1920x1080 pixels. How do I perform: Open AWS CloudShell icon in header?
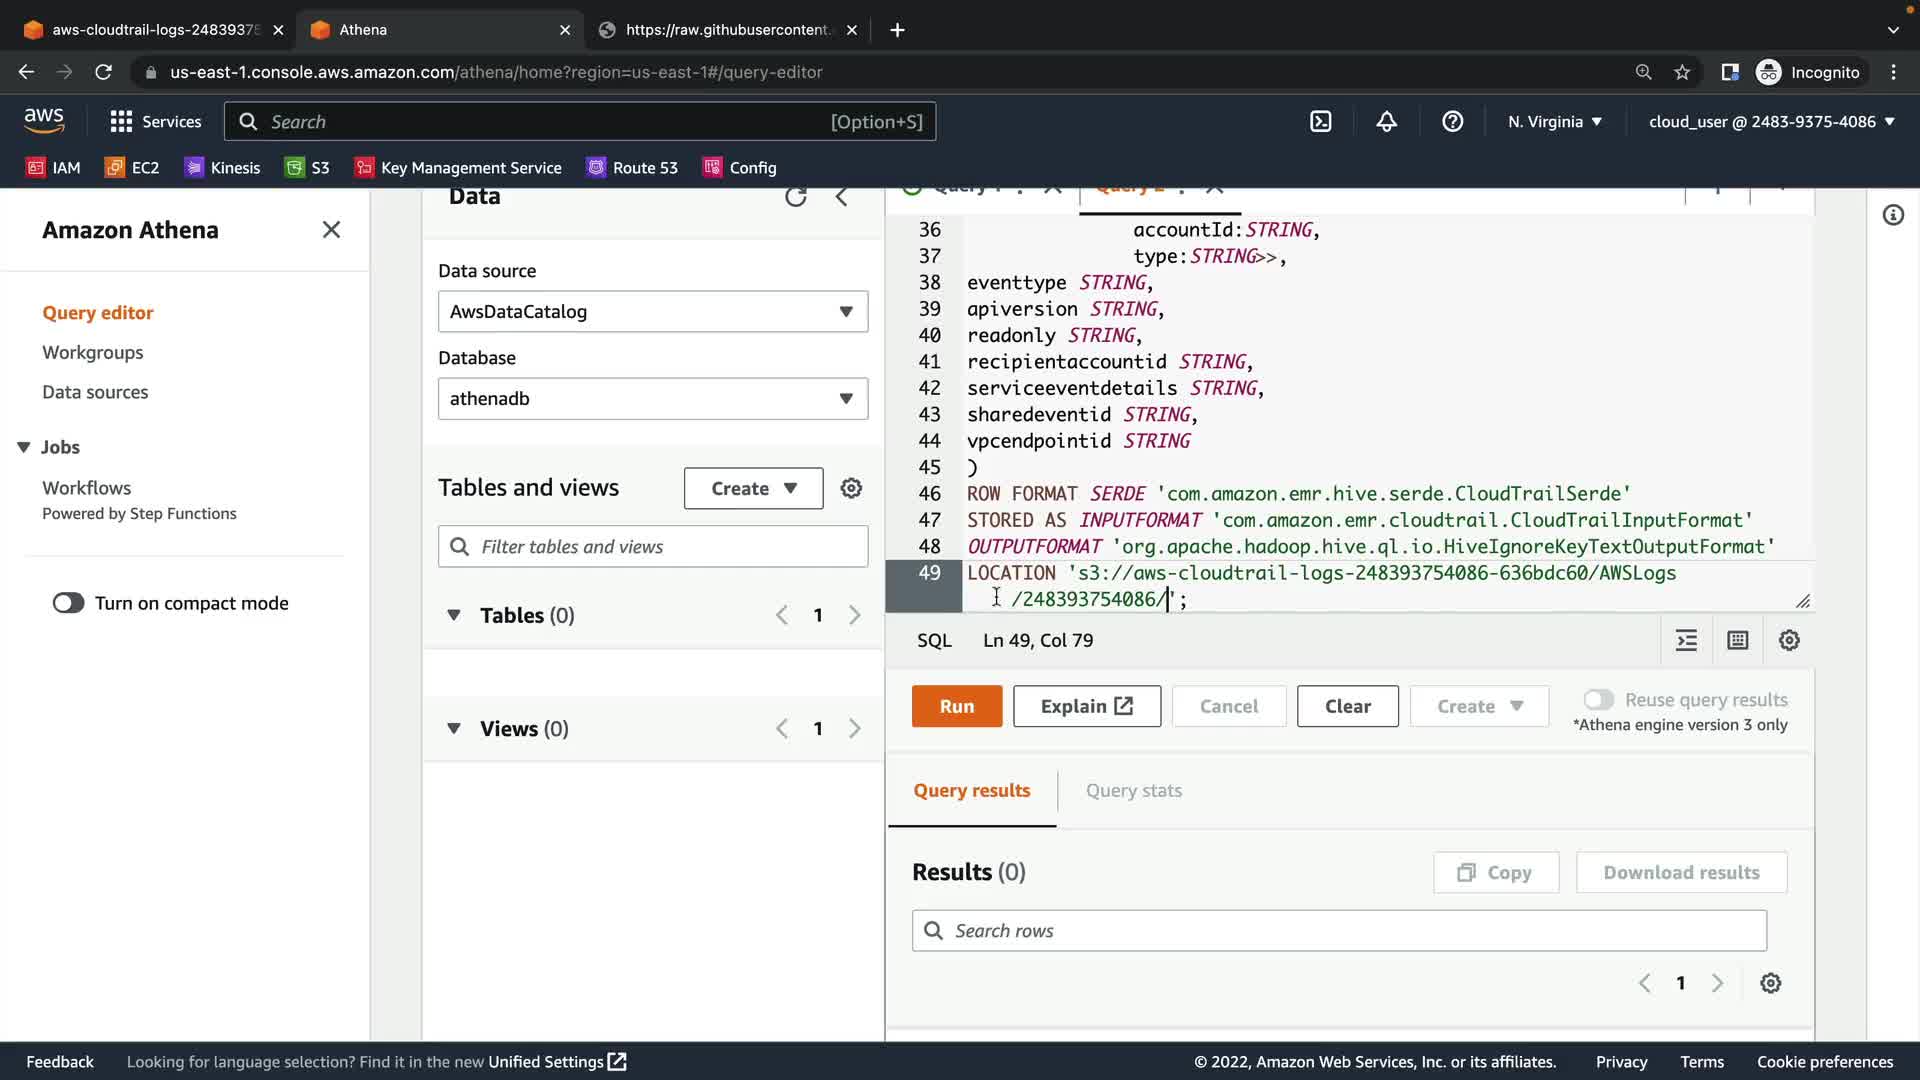tap(1320, 122)
